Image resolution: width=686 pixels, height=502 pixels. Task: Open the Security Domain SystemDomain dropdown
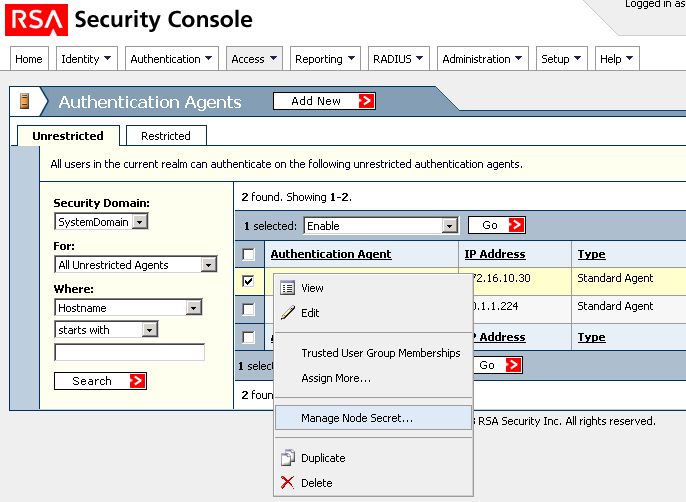pyautogui.click(x=101, y=221)
